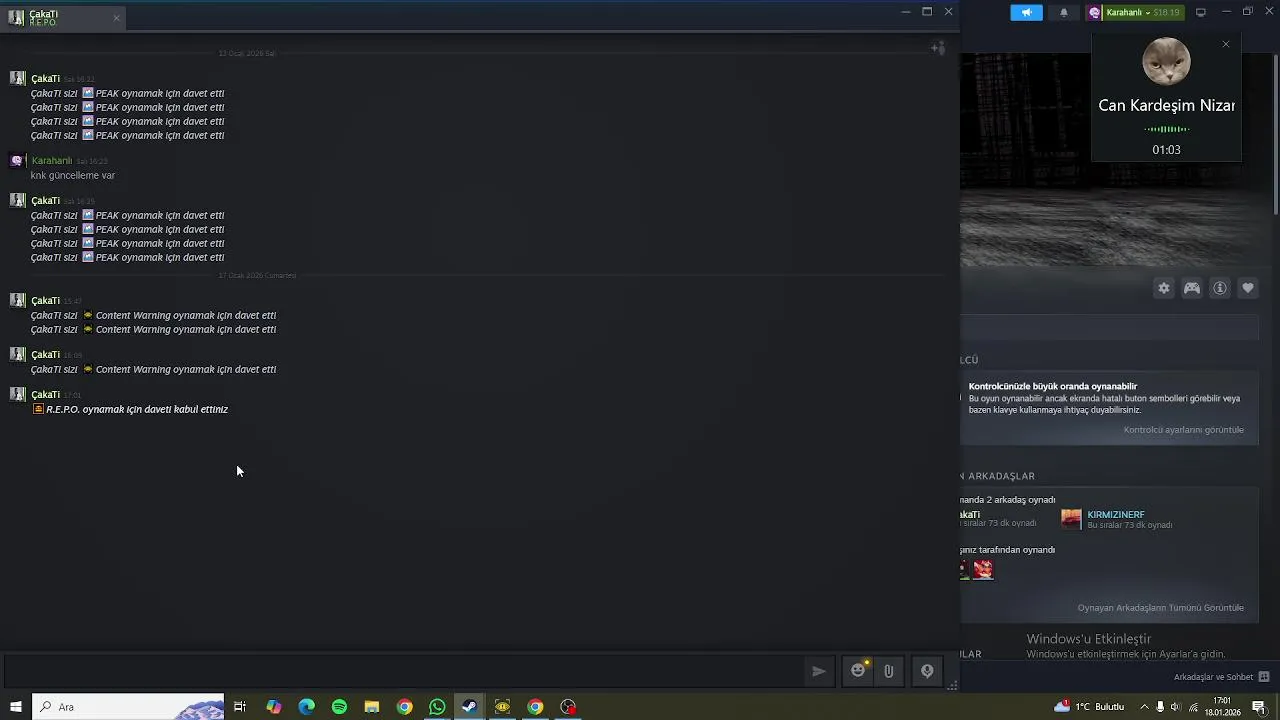Image resolution: width=1280 pixels, height=720 pixels.
Task: Click the taskbar search box 'Ara'
Action: coord(128,707)
